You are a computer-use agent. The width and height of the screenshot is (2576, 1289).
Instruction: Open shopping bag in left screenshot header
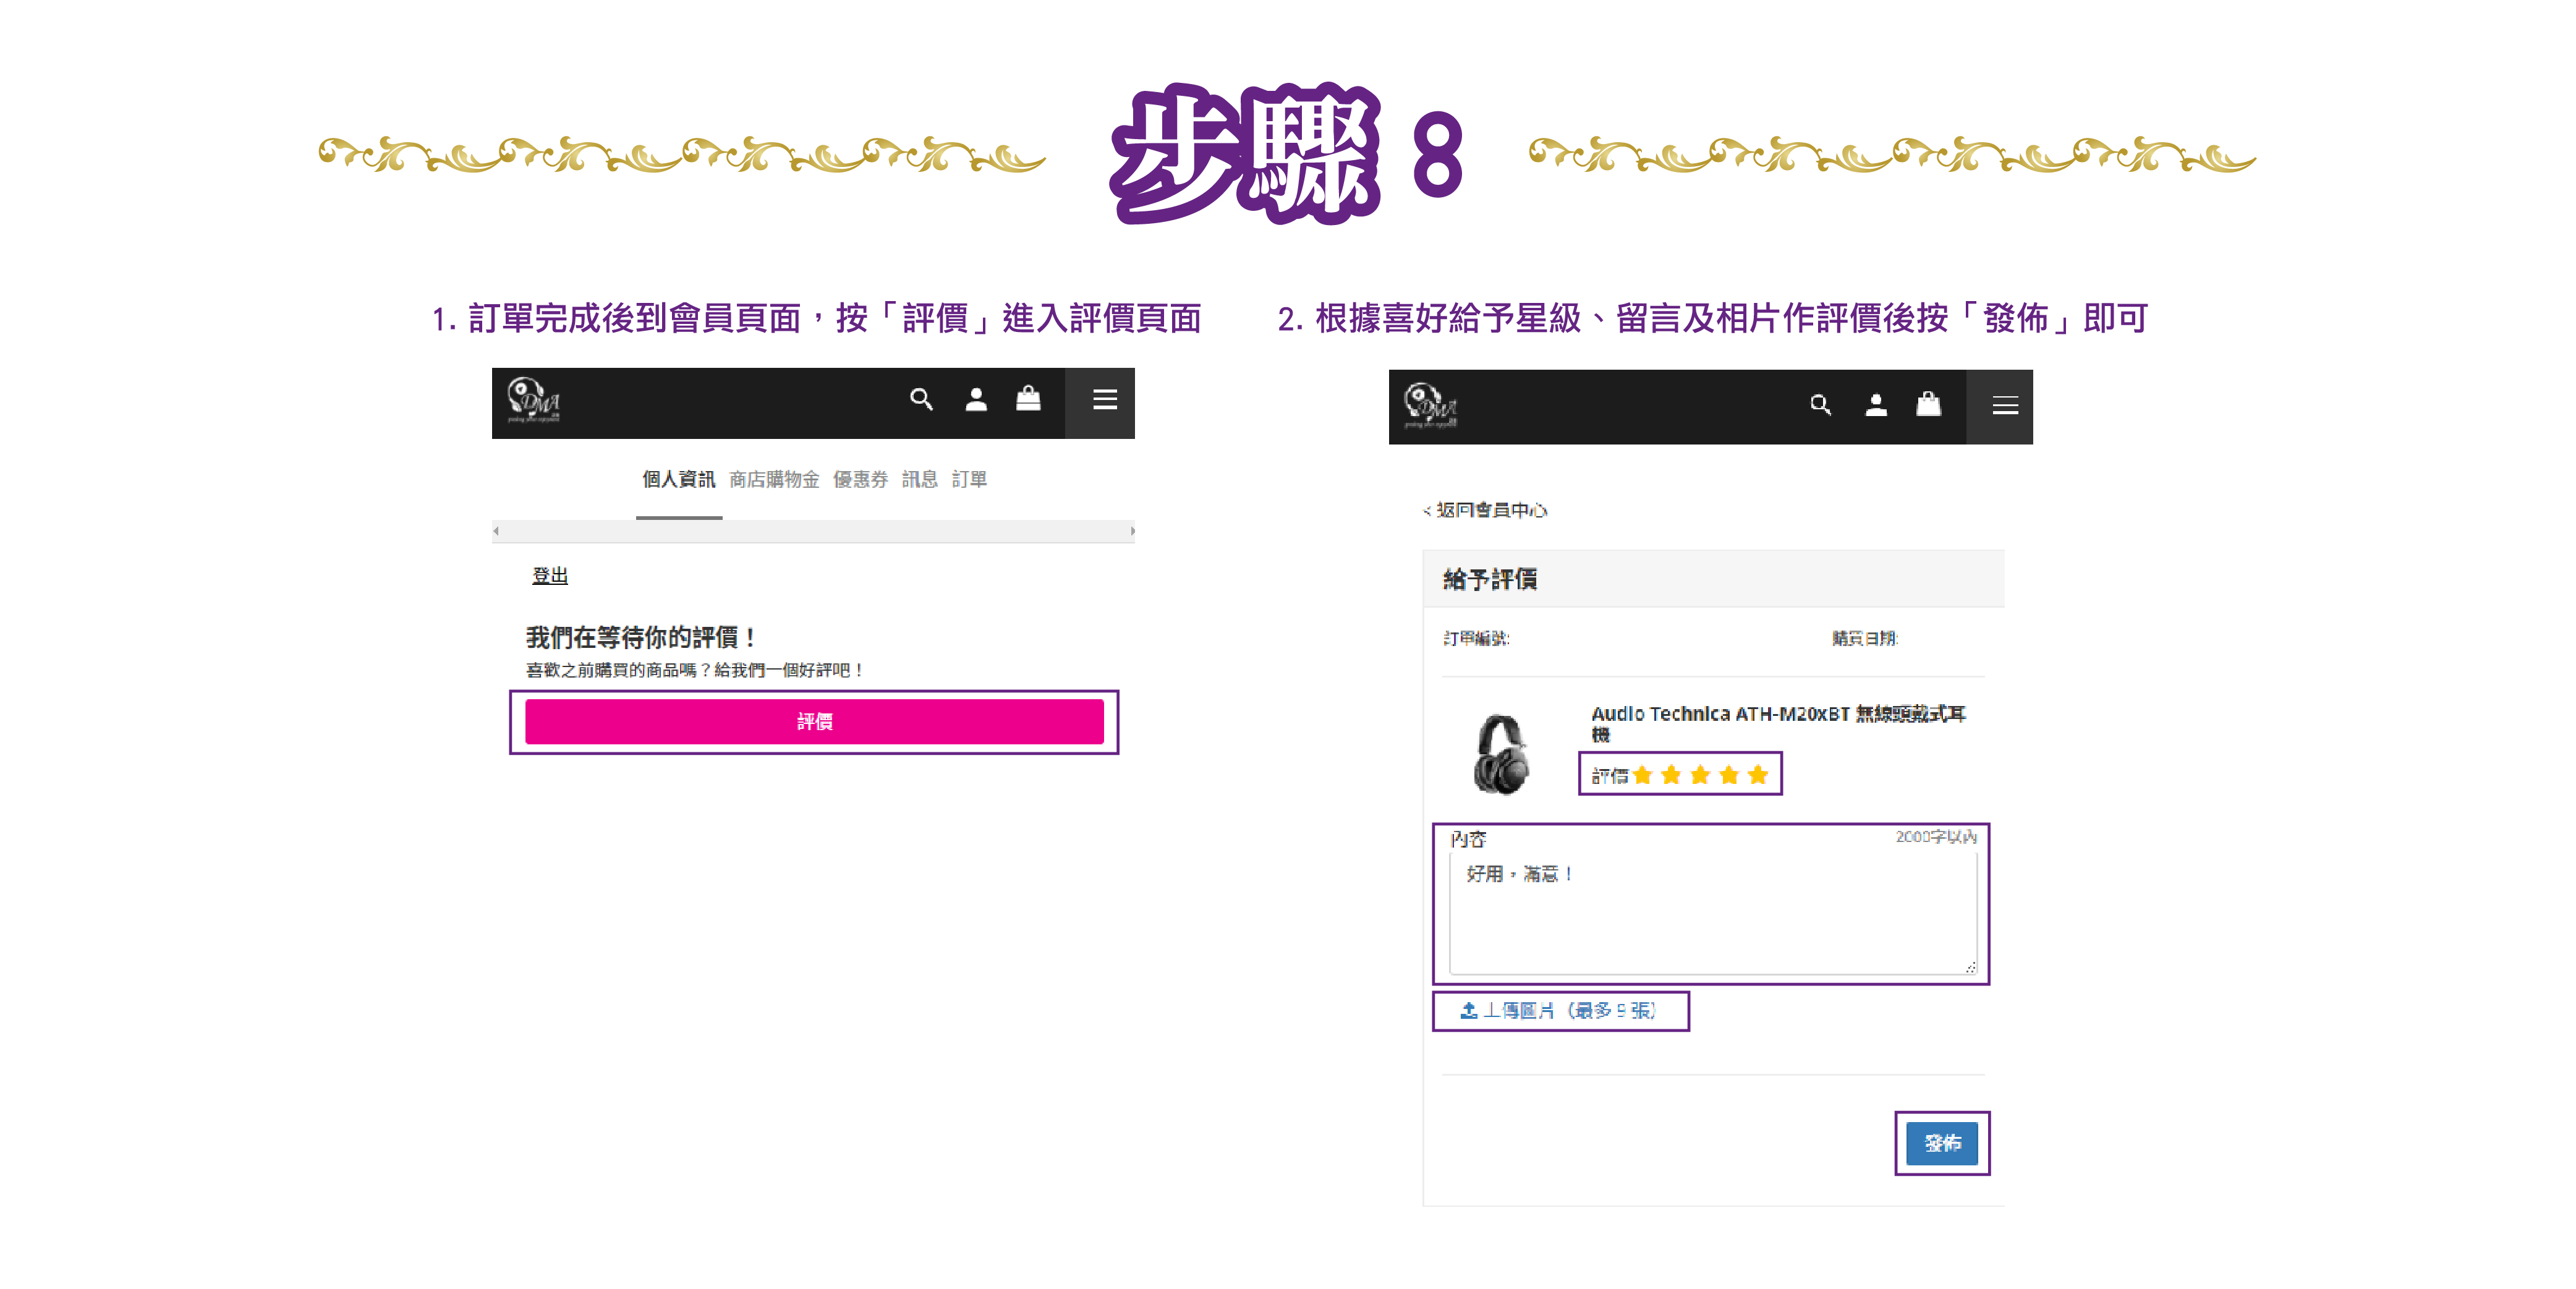tap(1028, 399)
